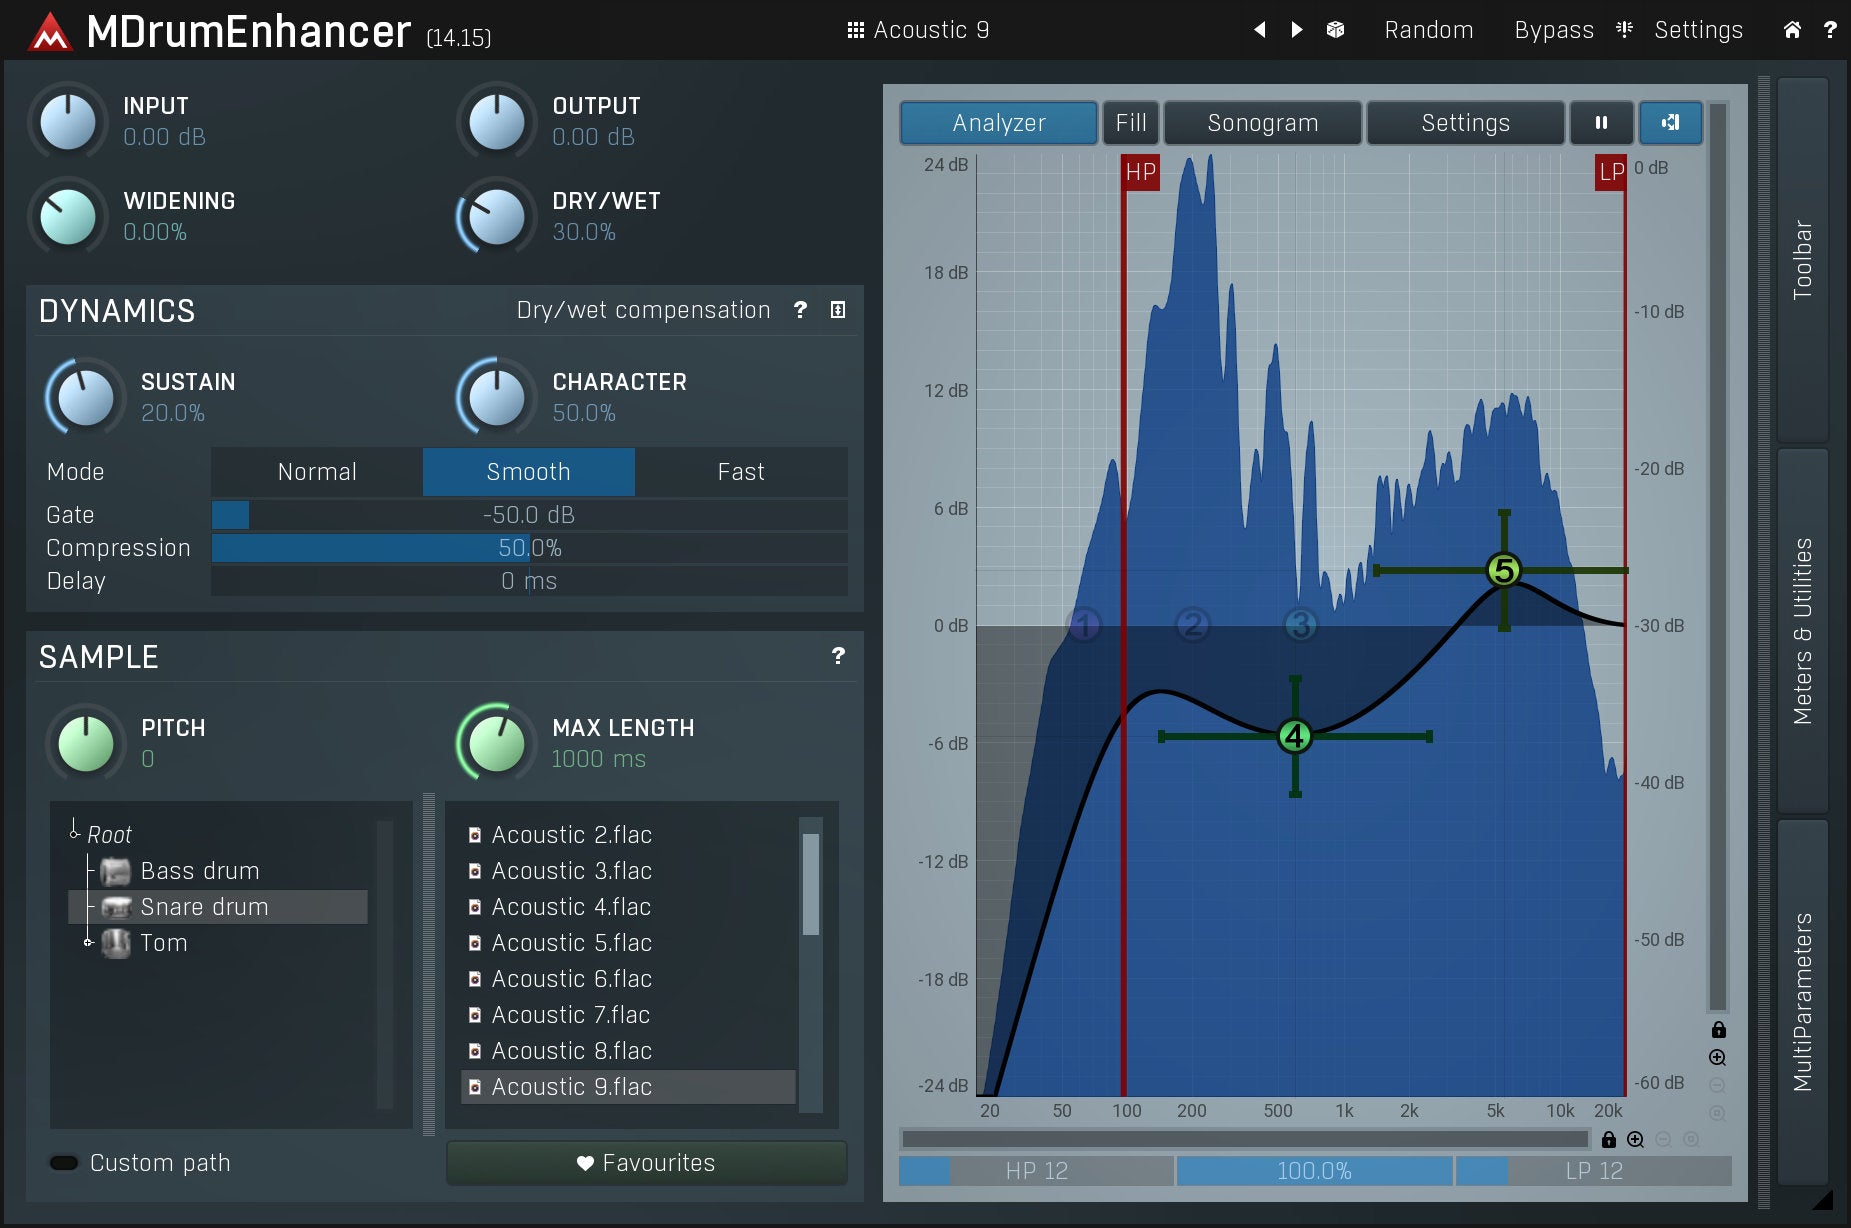Toggle the Fill display option
This screenshot has height=1228, width=1851.
click(1130, 123)
